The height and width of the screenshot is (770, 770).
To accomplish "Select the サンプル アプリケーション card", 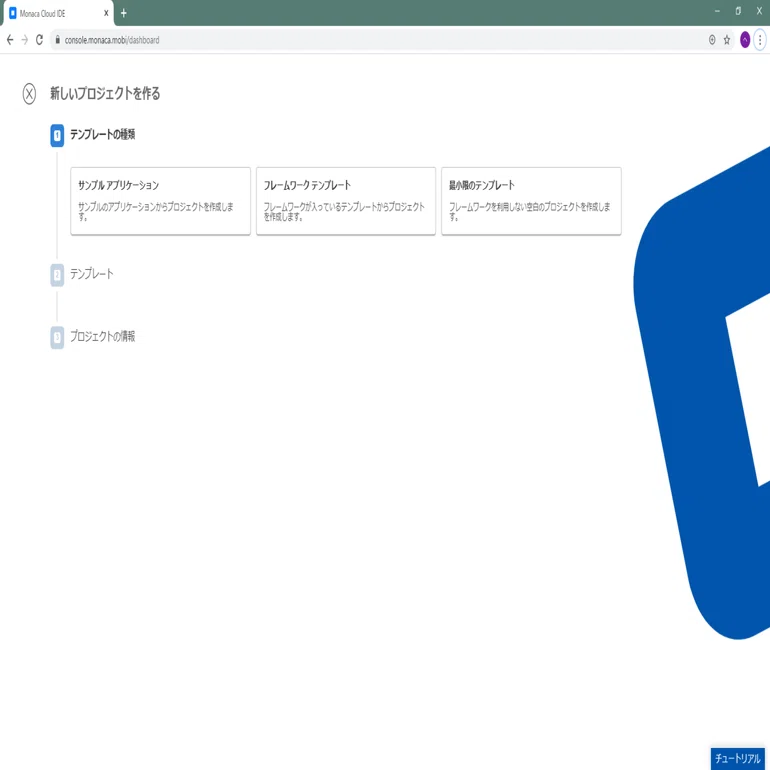I will coord(160,201).
